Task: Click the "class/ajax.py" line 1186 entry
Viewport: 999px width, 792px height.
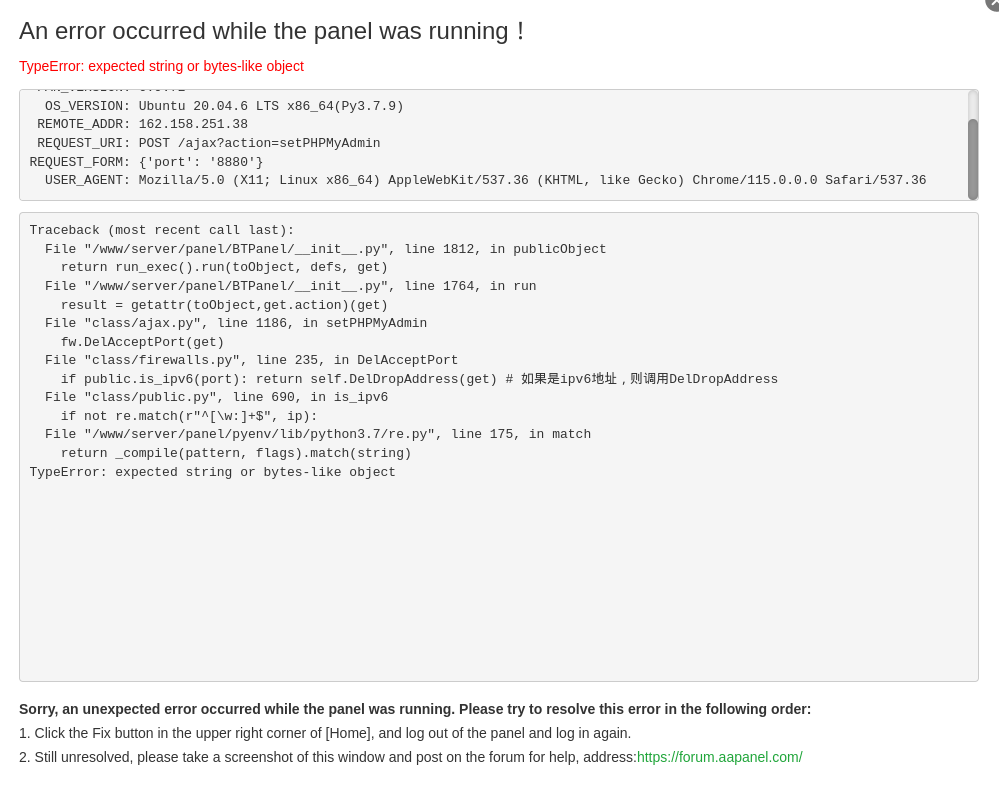Action: (x=235, y=324)
